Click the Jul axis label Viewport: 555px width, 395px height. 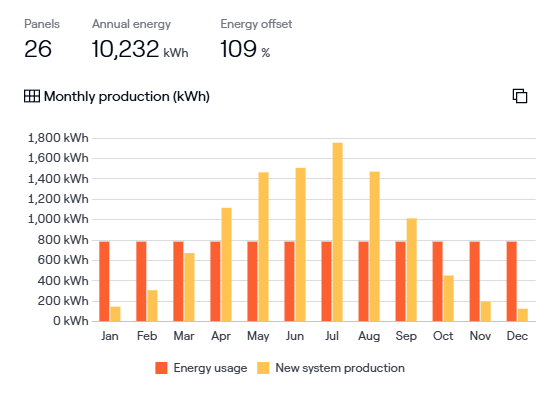332,336
